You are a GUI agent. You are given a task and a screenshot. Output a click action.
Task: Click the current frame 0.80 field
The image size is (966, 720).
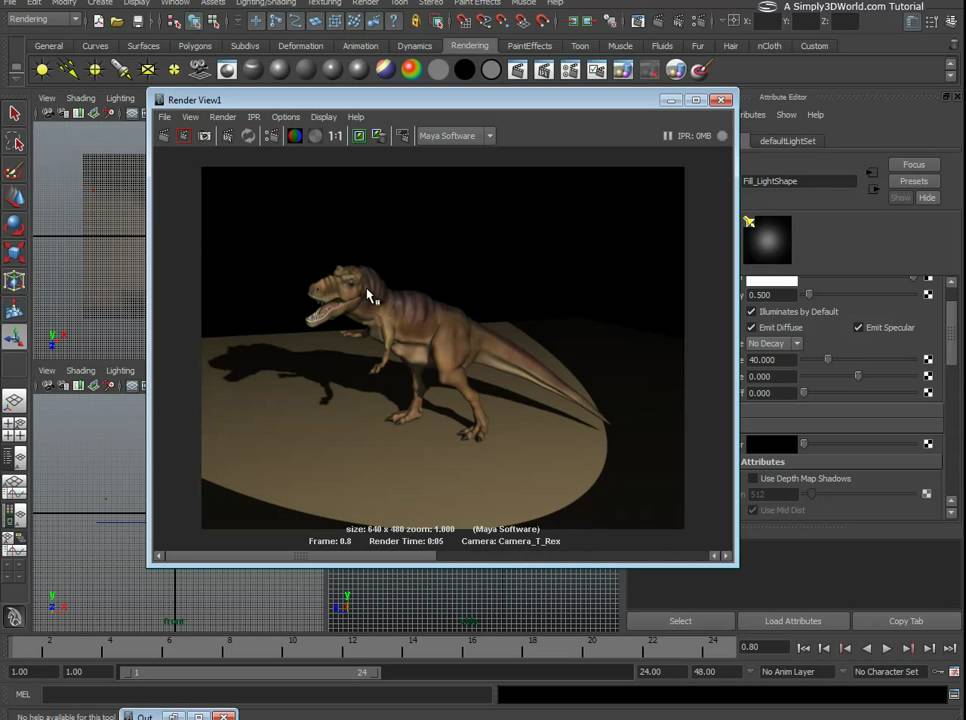[764, 647]
